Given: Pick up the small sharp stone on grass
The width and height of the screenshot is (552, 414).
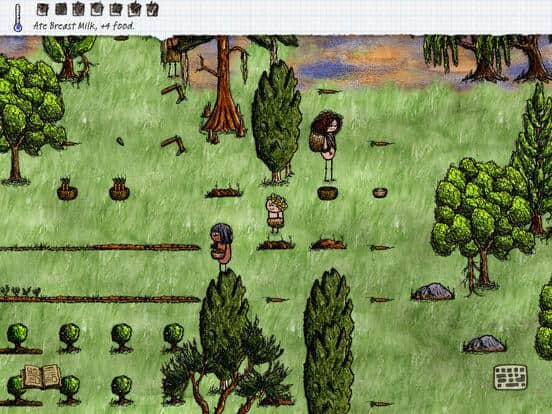Looking at the screenshot, I should pos(120,142).
